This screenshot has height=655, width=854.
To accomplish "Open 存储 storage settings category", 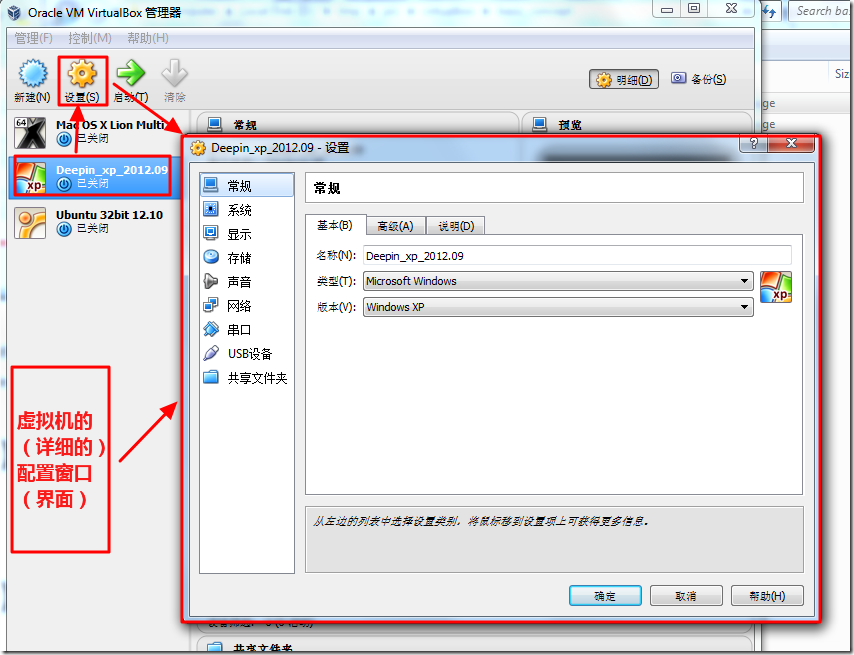I will [247, 258].
